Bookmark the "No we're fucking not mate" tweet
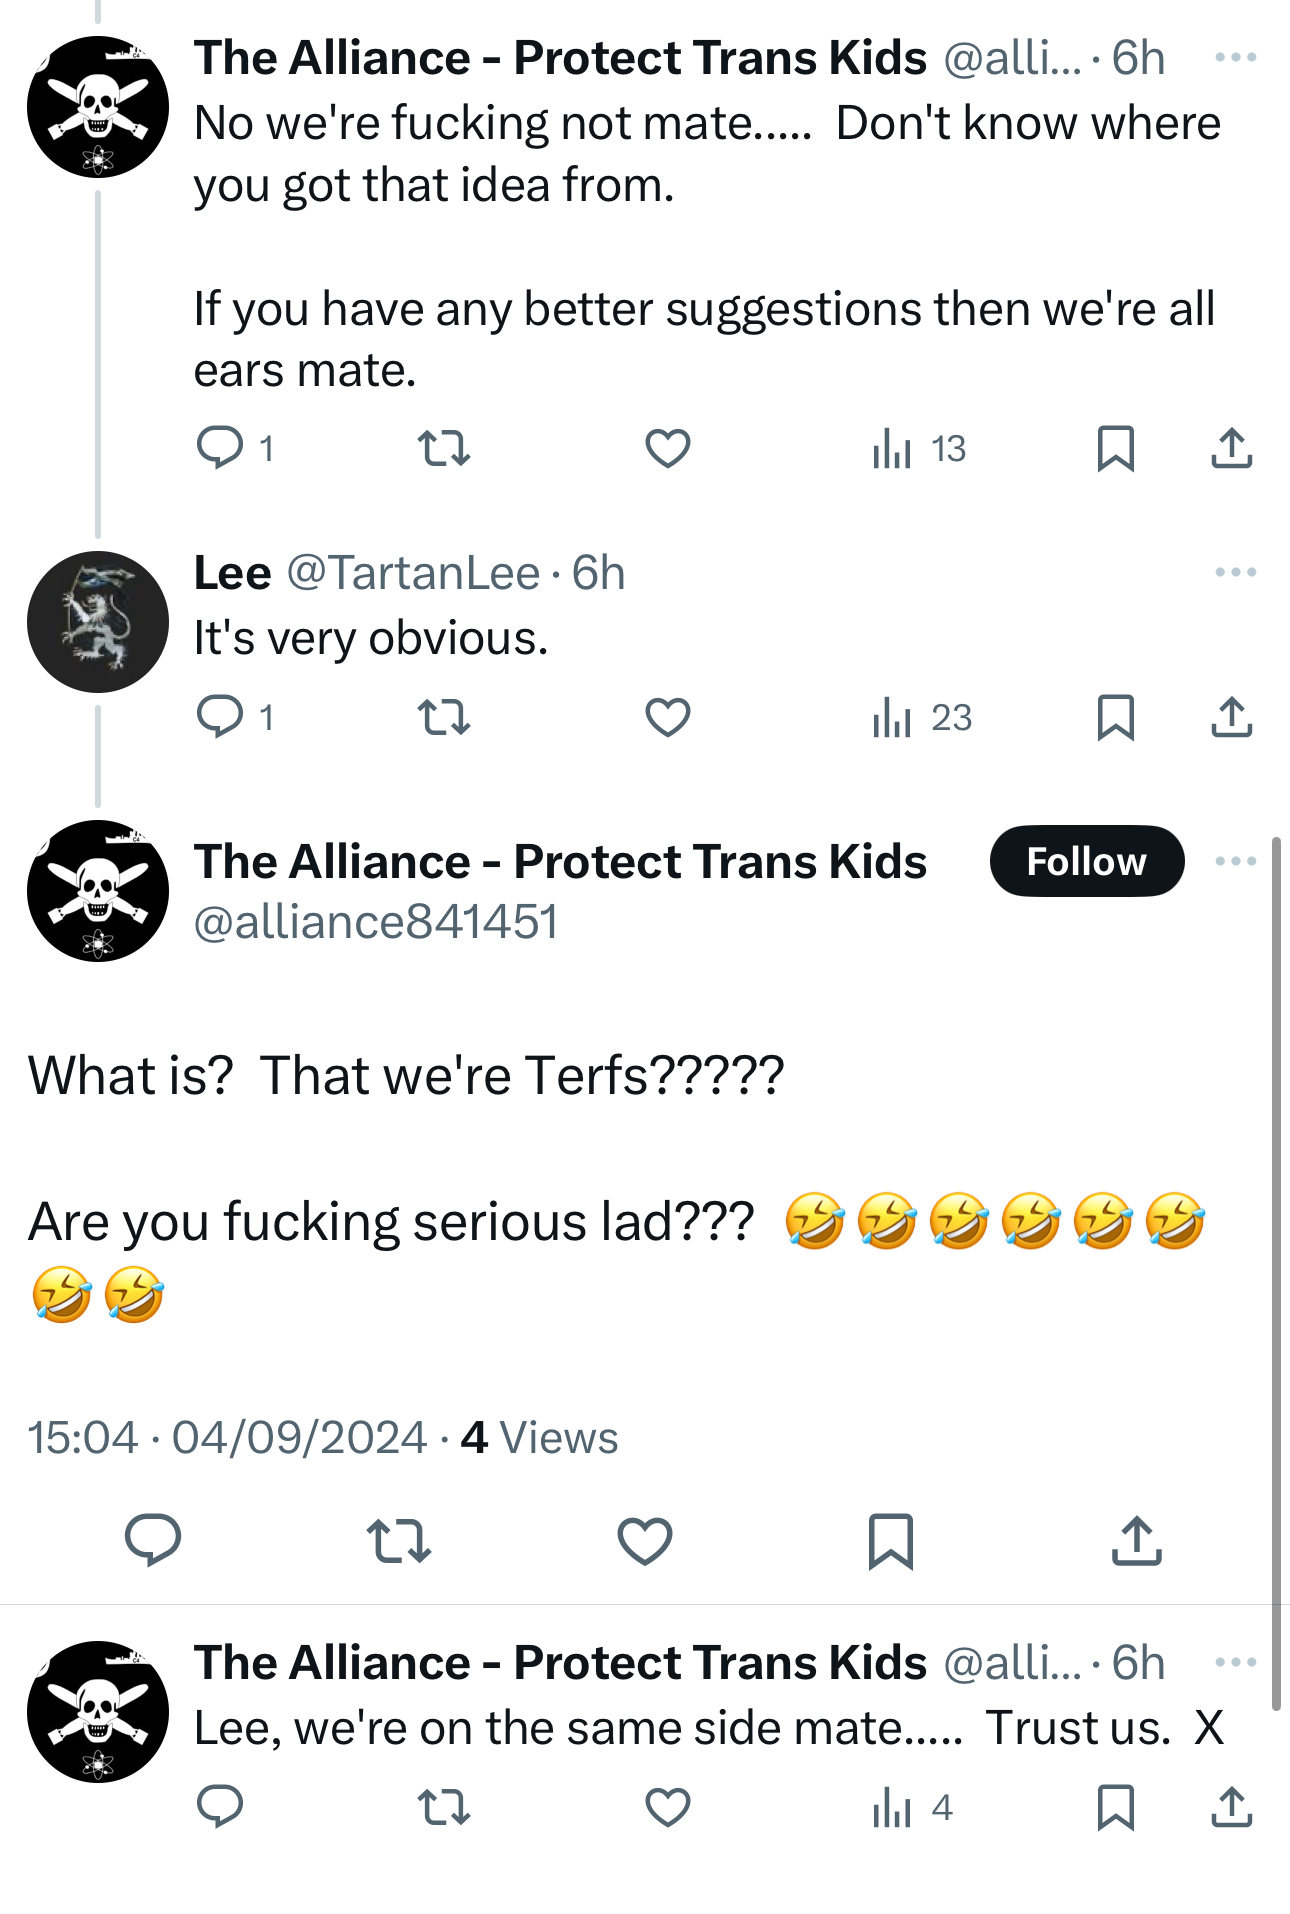This screenshot has width=1290, height=1914. [x=1115, y=448]
